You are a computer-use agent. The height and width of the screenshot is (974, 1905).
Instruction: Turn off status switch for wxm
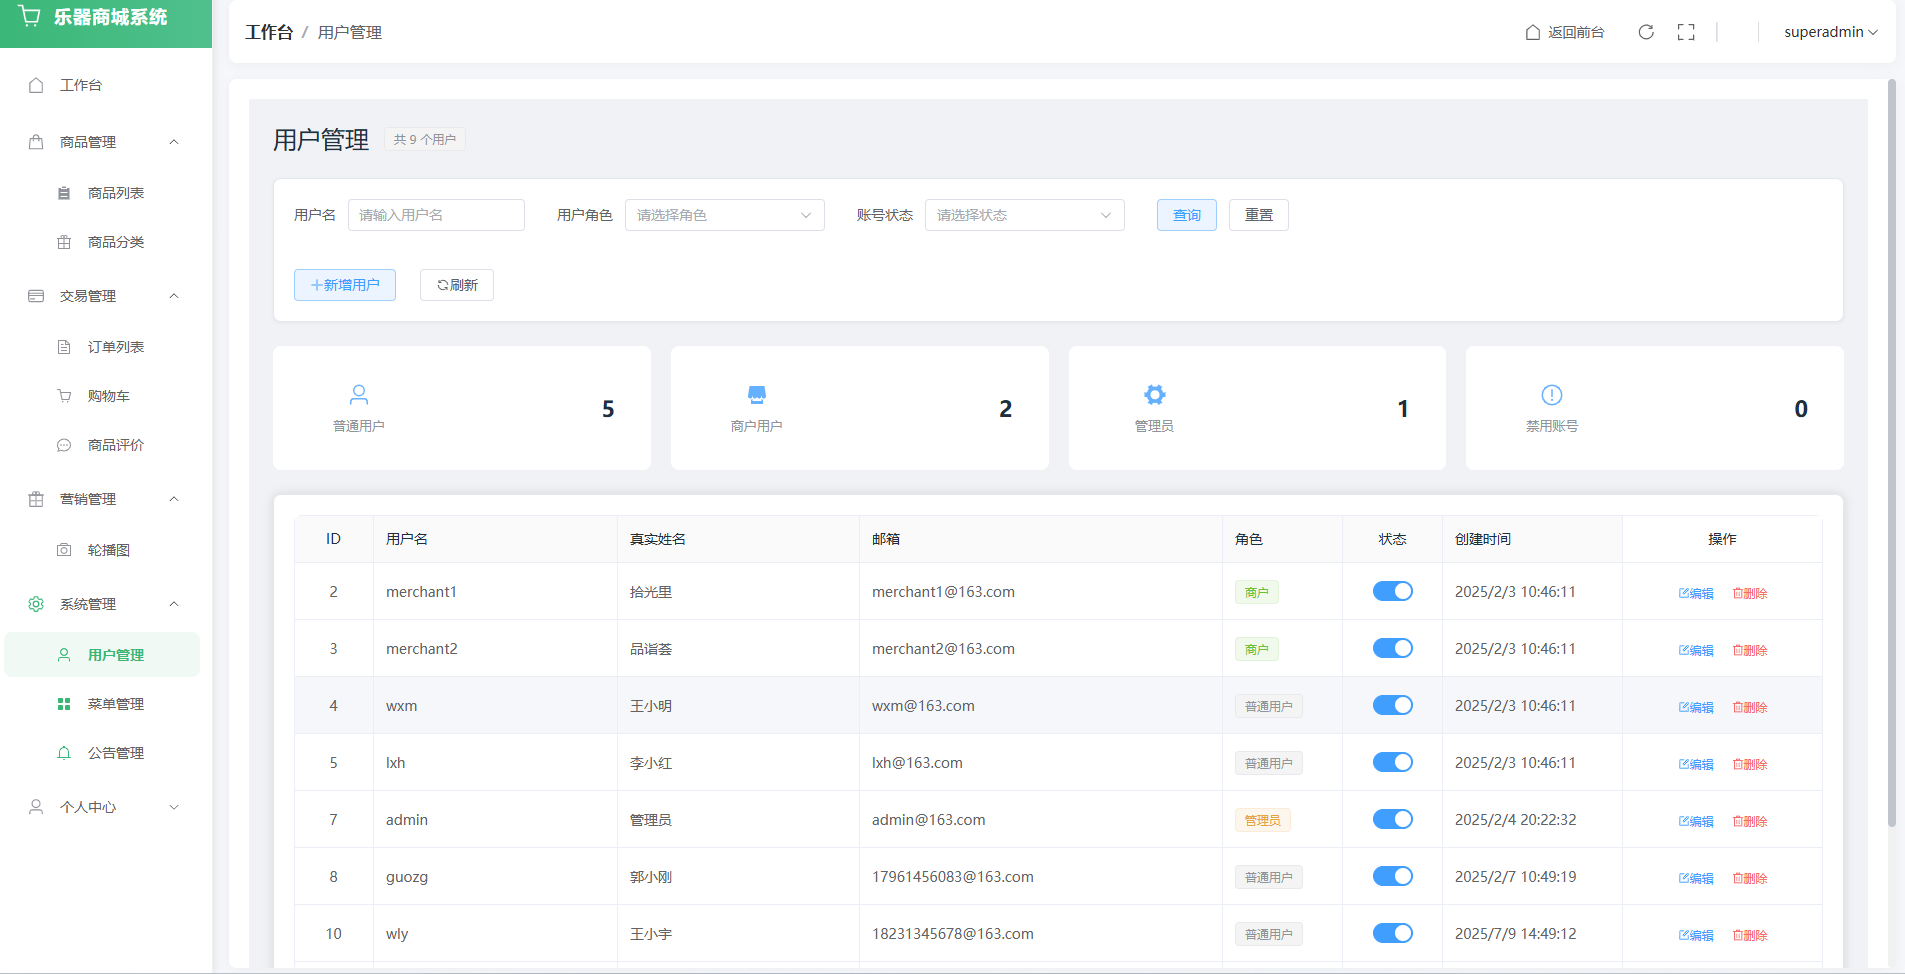(x=1392, y=705)
